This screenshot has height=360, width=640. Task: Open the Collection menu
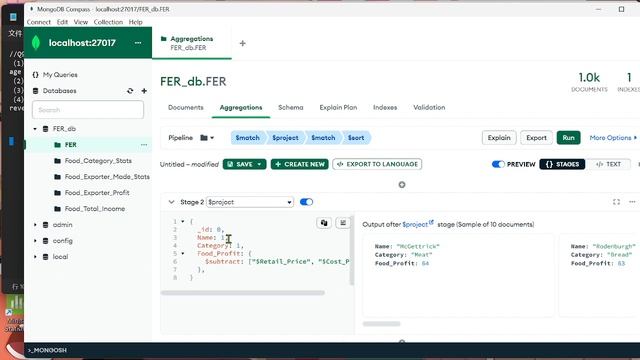(x=108, y=22)
